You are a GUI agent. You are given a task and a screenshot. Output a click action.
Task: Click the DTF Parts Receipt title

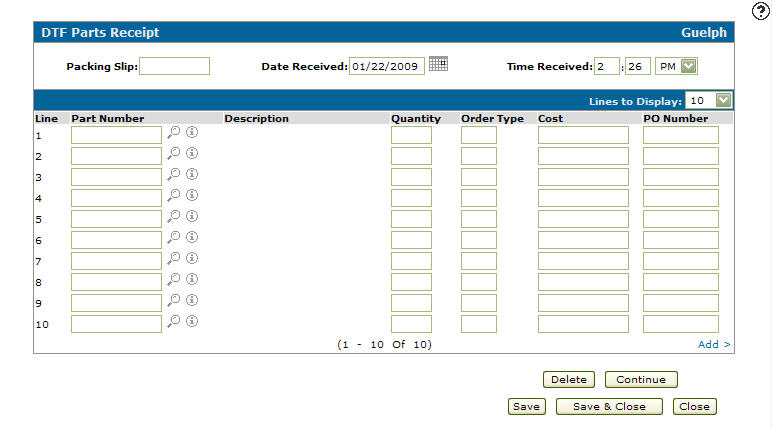(100, 33)
